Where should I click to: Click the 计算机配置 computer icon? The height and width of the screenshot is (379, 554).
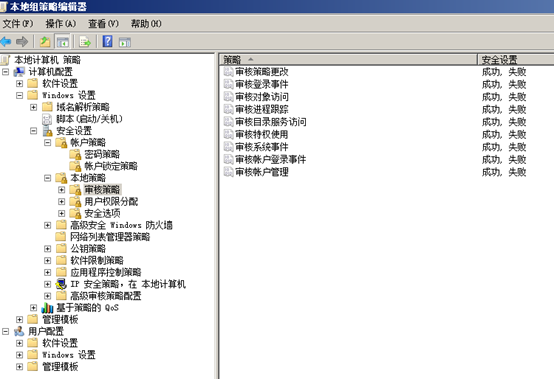(19, 72)
